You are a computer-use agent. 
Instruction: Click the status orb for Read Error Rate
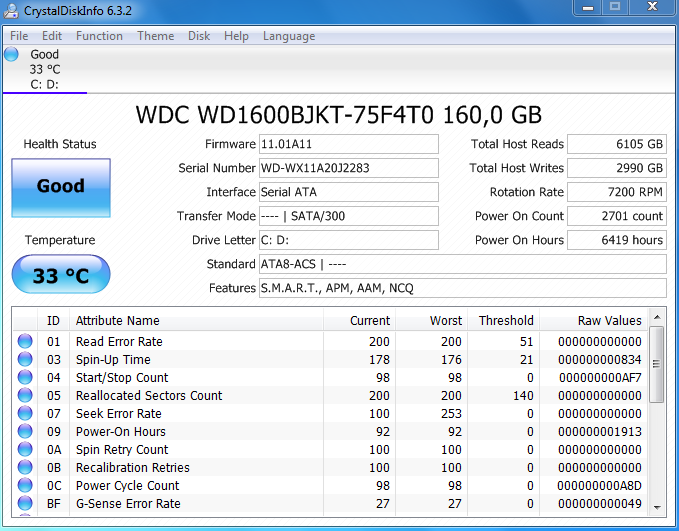coord(25,341)
